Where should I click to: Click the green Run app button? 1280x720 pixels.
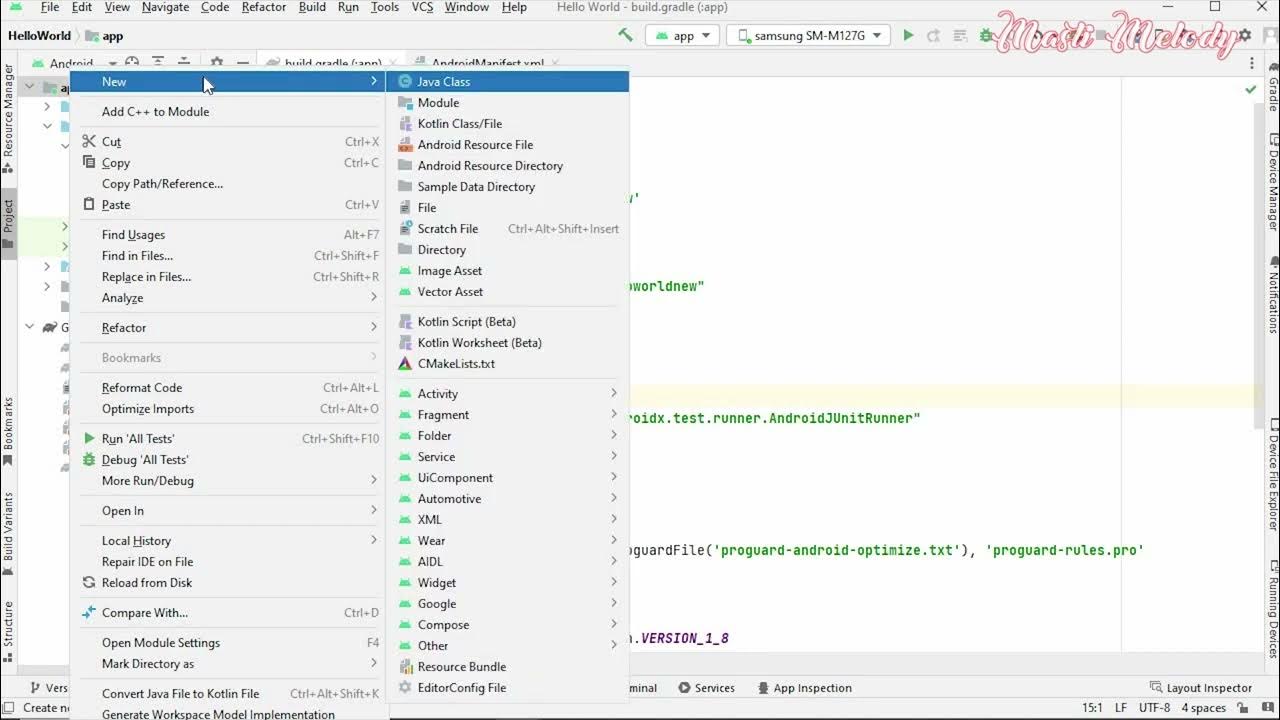tap(908, 35)
